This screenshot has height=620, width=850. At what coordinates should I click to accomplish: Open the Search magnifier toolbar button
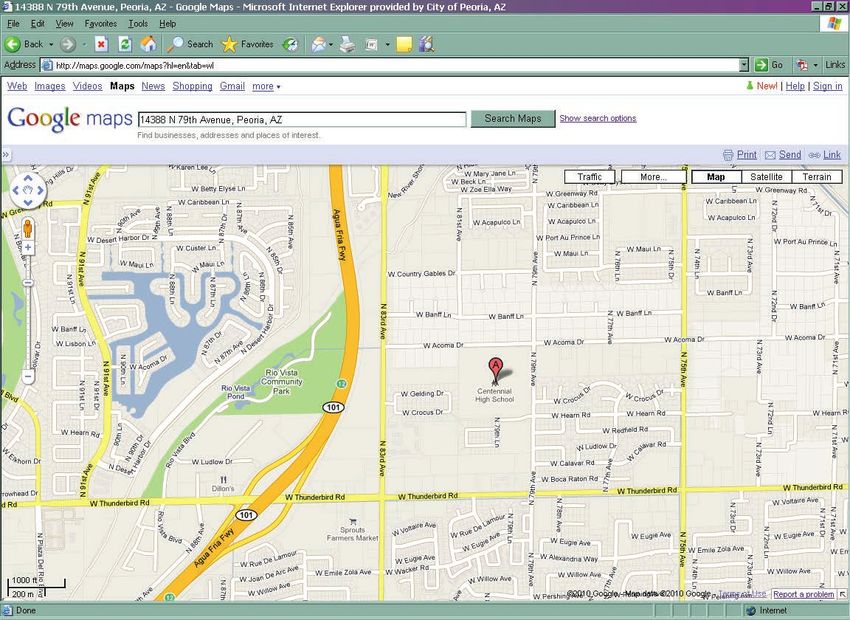click(x=190, y=44)
